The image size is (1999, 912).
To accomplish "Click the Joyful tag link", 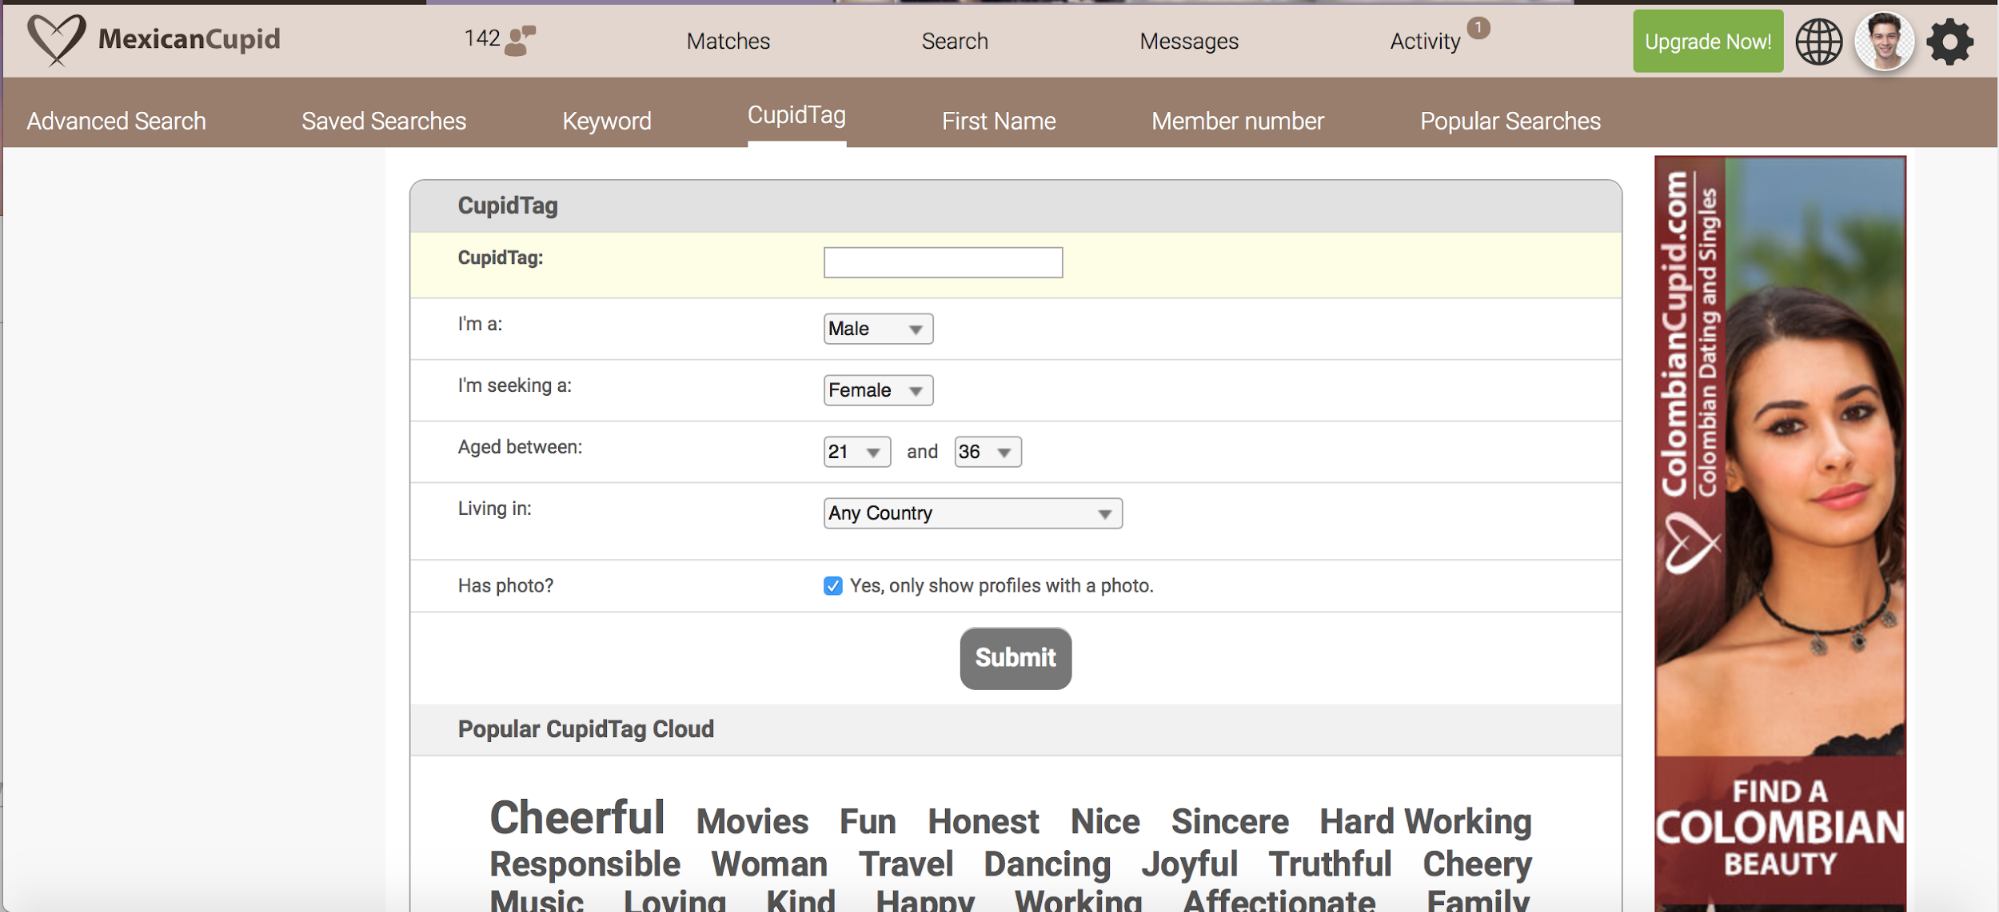I will tap(1189, 865).
